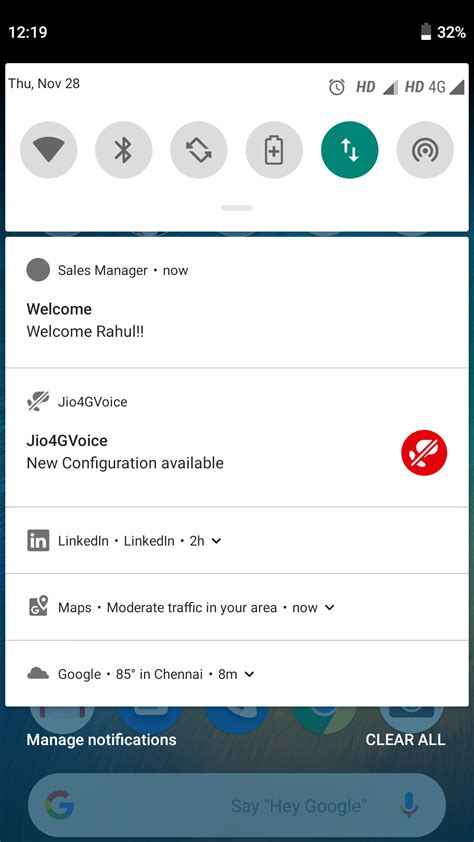Expand the Maps traffic notification
474x842 pixels.
coord(330,607)
